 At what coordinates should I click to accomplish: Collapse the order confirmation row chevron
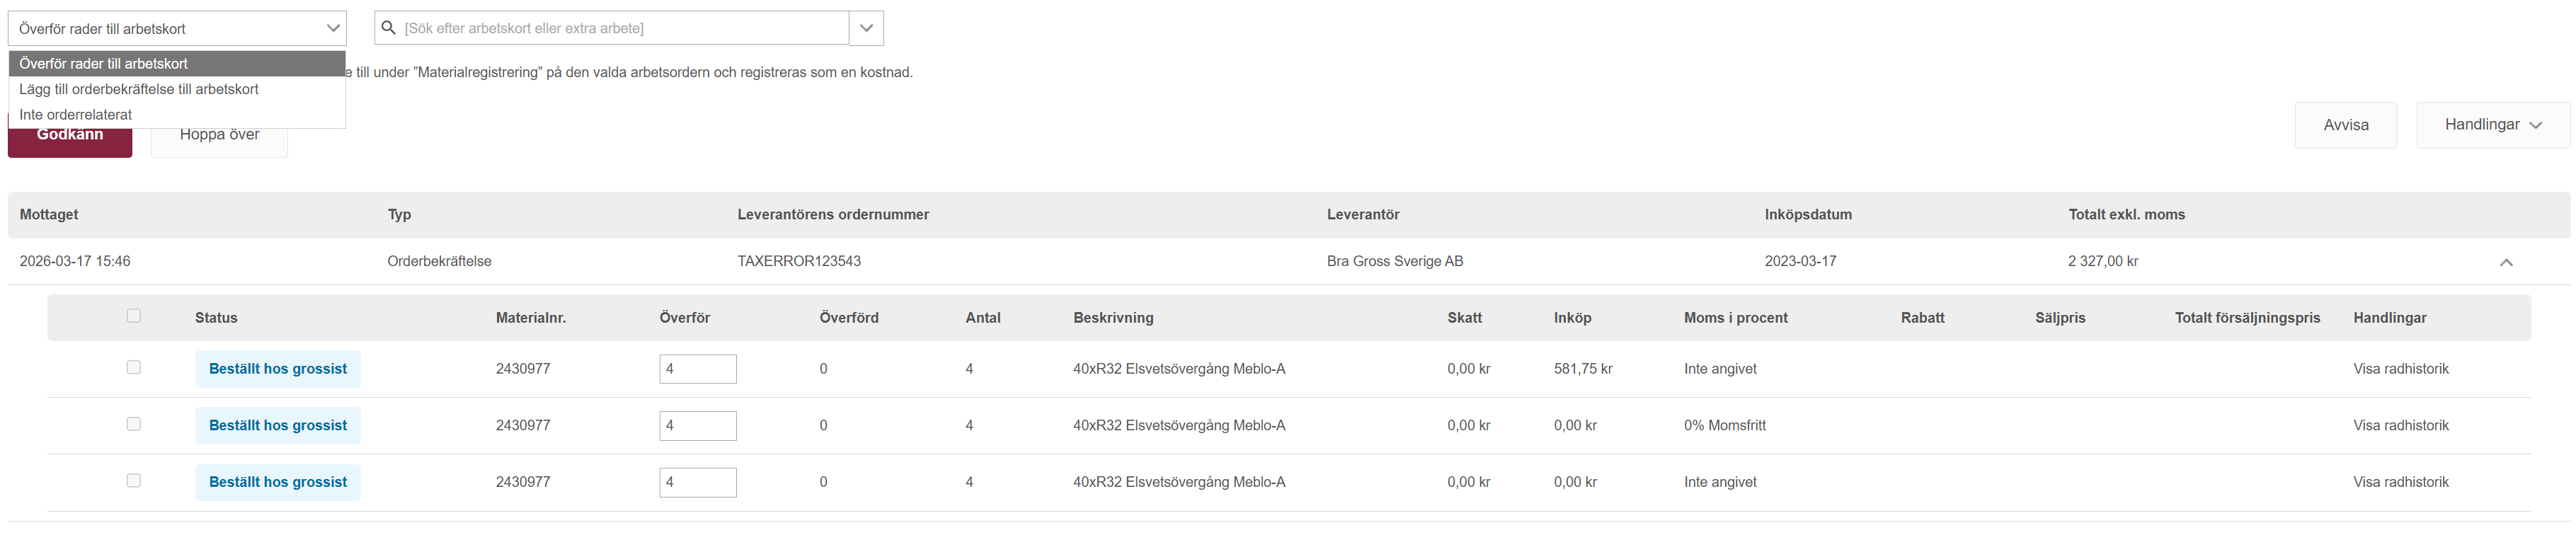[2506, 262]
